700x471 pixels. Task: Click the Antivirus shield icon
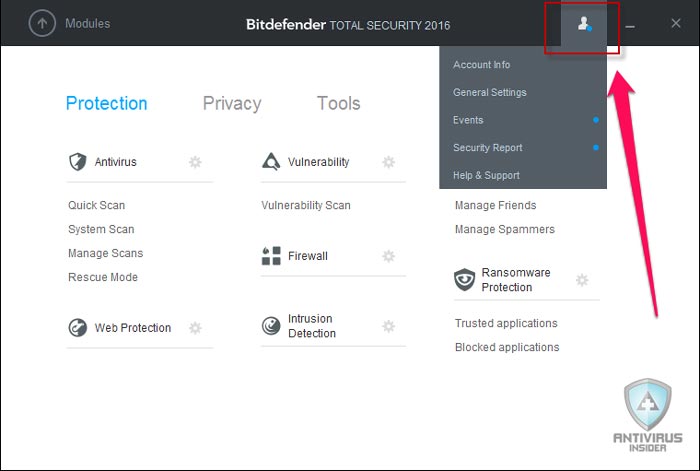pyautogui.click(x=78, y=162)
